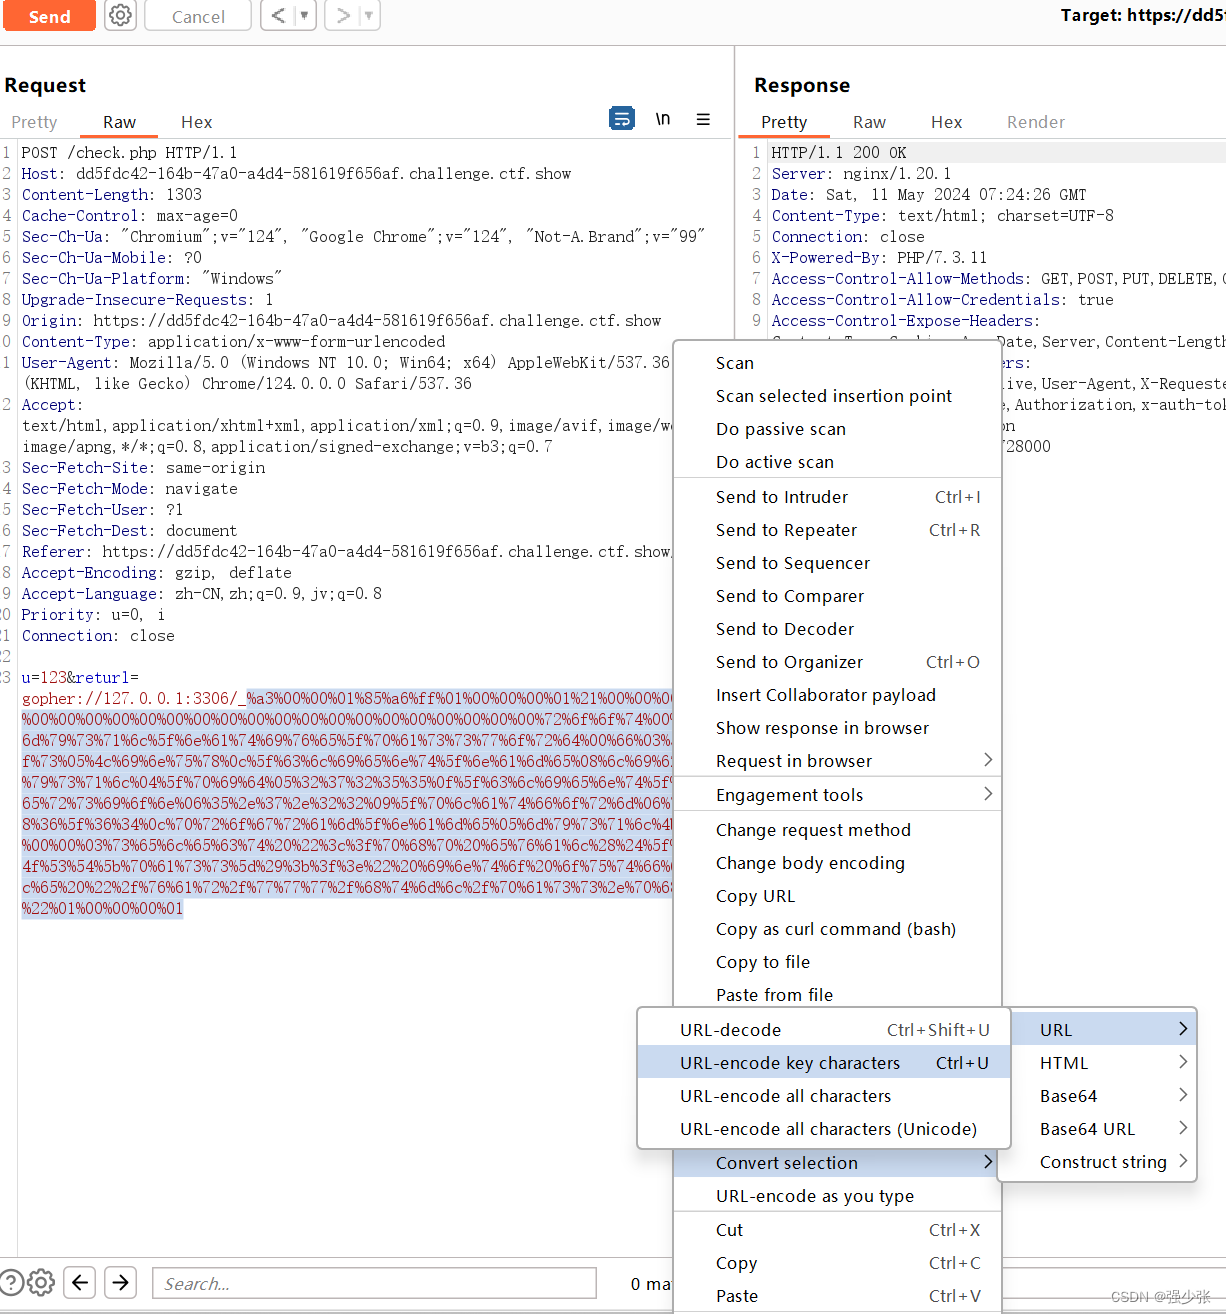This screenshot has width=1226, height=1314.
Task: Choose Insert Collaborator payload
Action: (837, 695)
